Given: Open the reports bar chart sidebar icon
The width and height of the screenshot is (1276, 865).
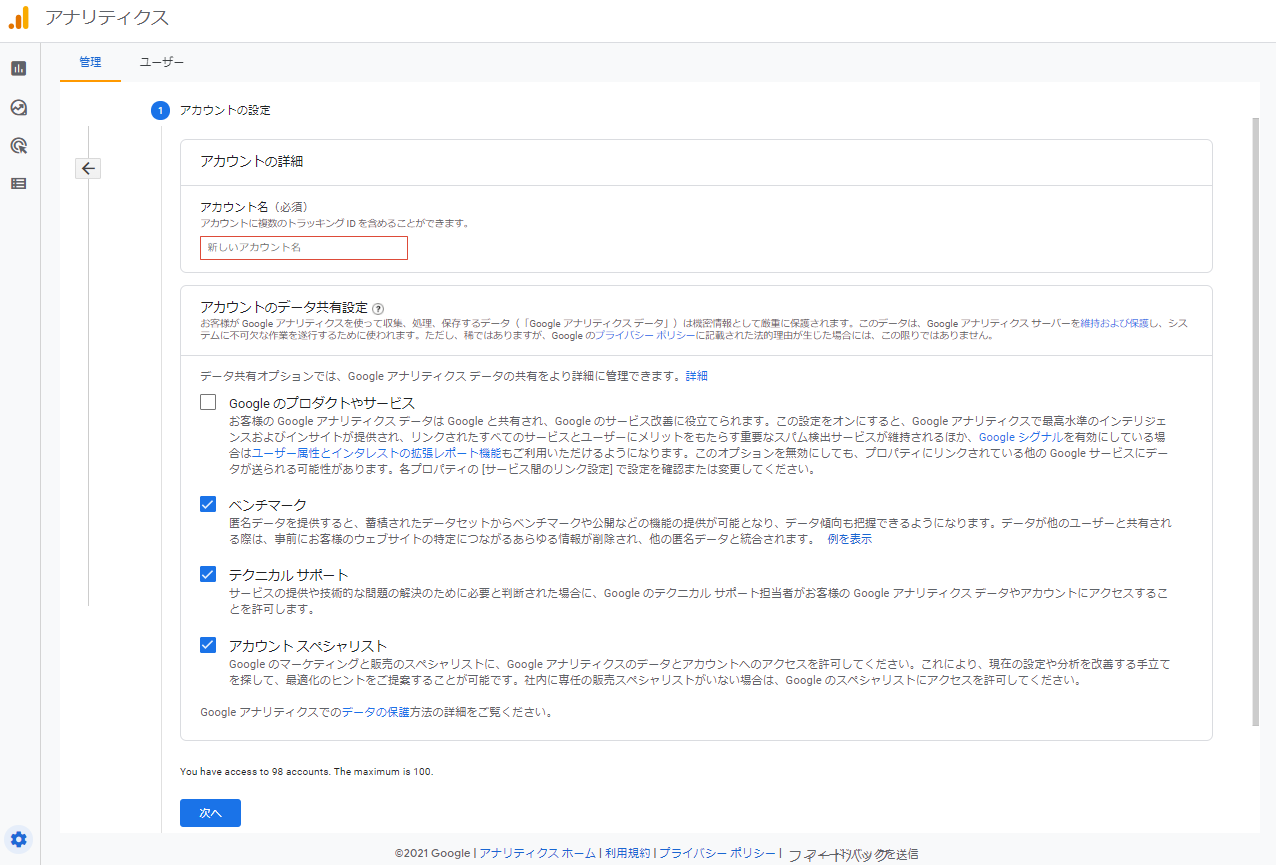Looking at the screenshot, I should tap(18, 68).
